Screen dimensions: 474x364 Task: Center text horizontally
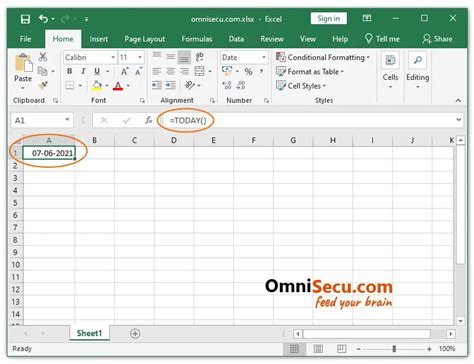pos(170,71)
